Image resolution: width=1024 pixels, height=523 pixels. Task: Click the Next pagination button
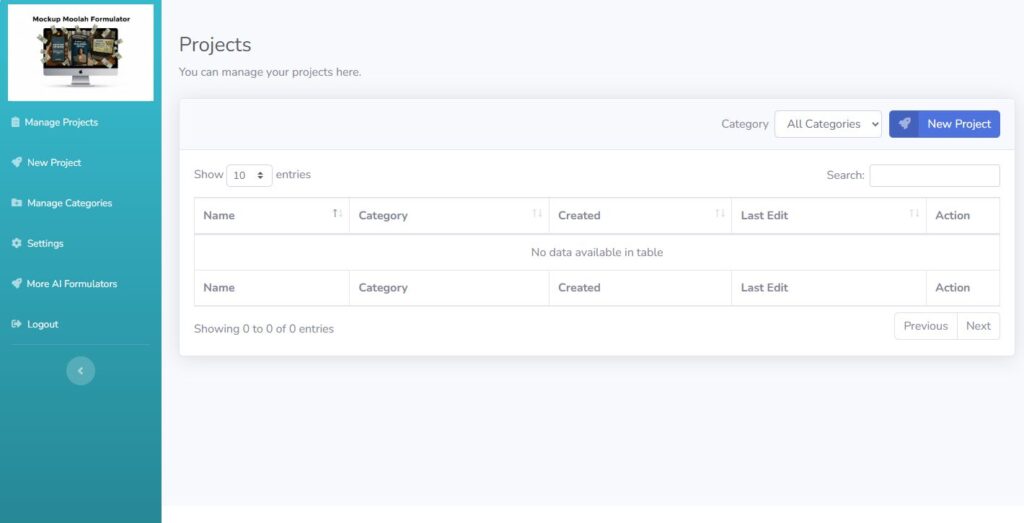(x=978, y=326)
